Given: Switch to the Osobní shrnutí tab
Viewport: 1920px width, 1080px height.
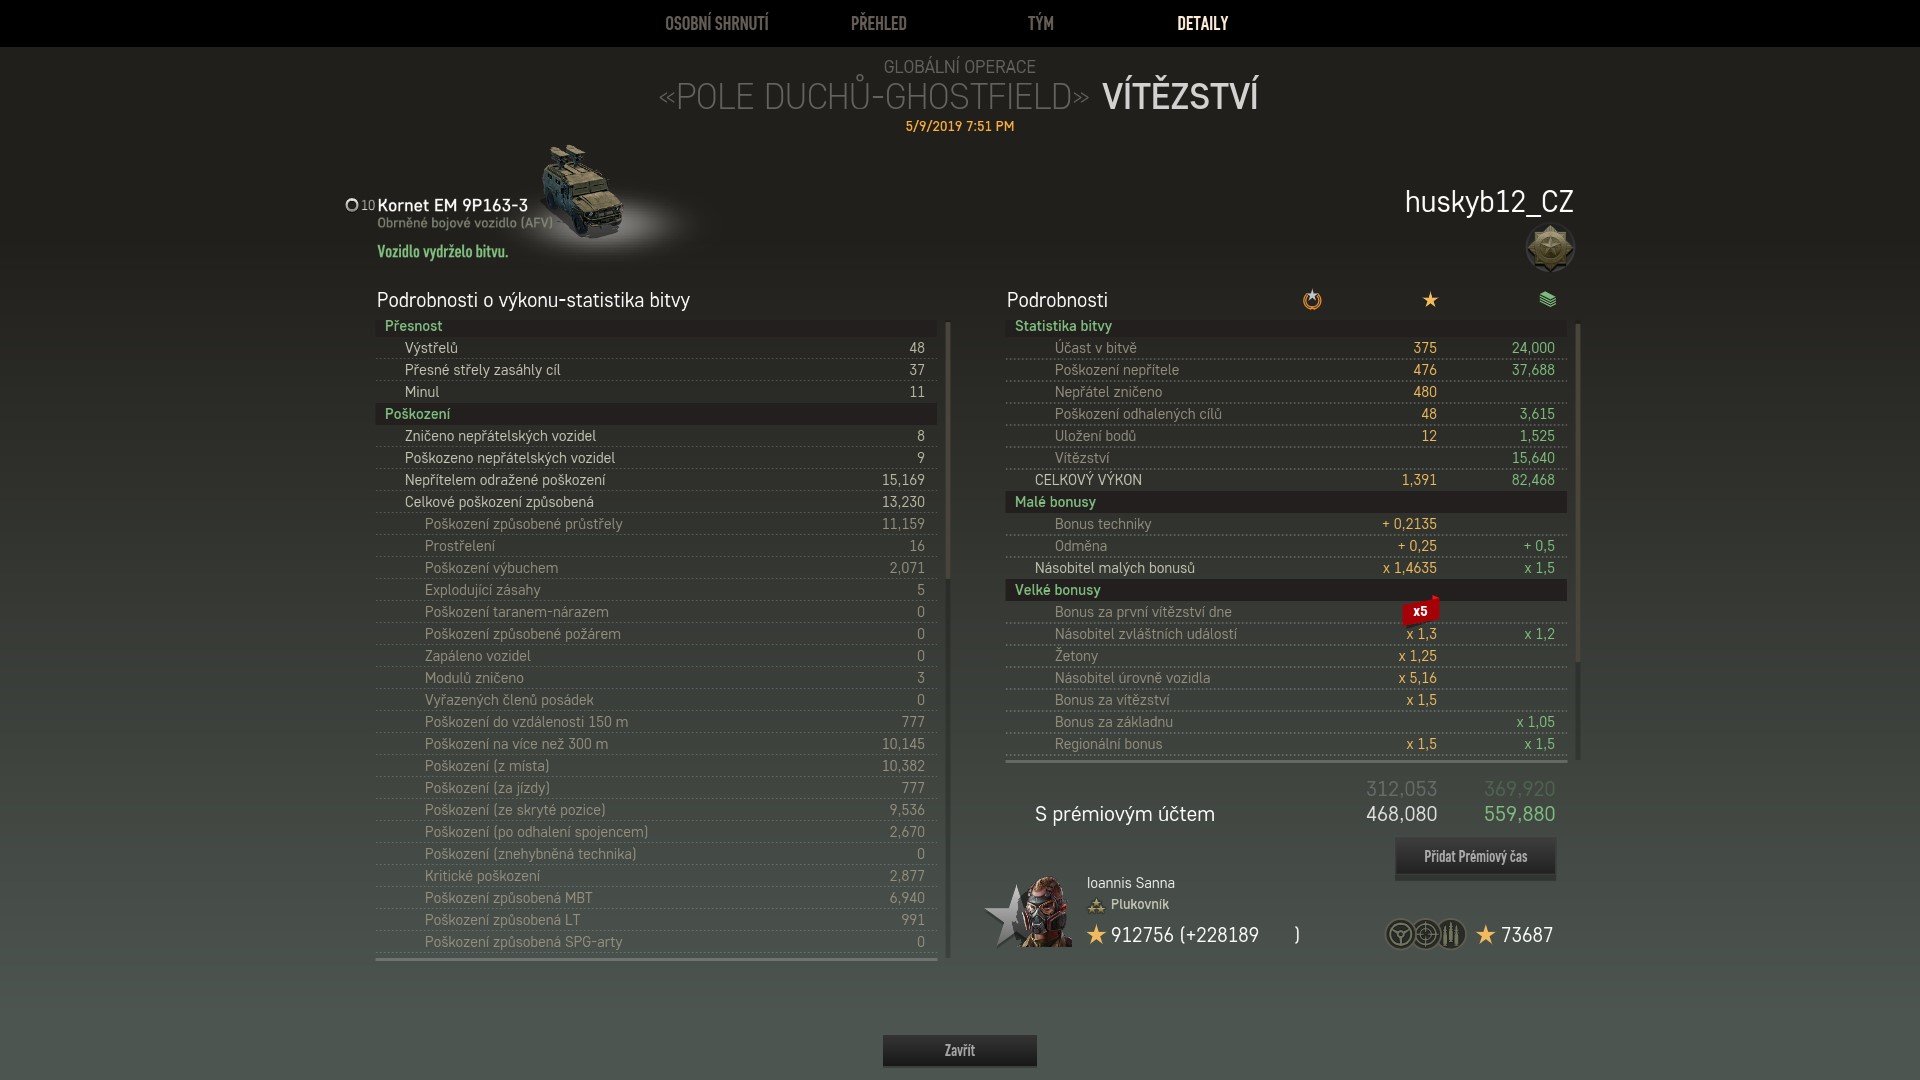Looking at the screenshot, I should point(717,23).
